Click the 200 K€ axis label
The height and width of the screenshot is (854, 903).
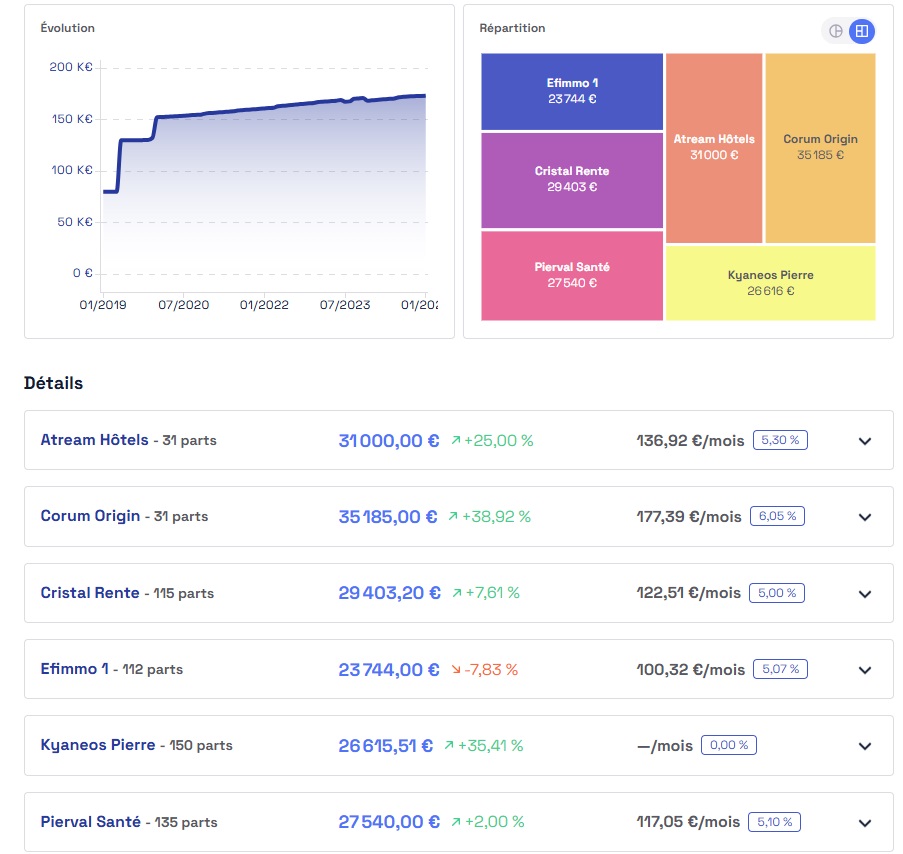tap(71, 67)
